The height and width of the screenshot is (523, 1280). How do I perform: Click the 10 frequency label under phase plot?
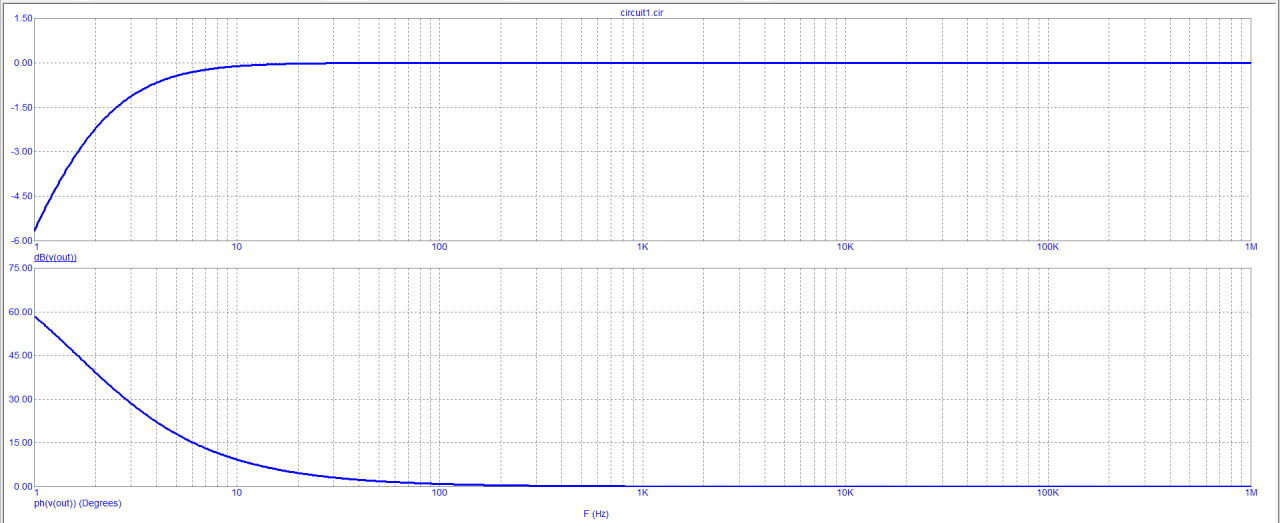237,493
